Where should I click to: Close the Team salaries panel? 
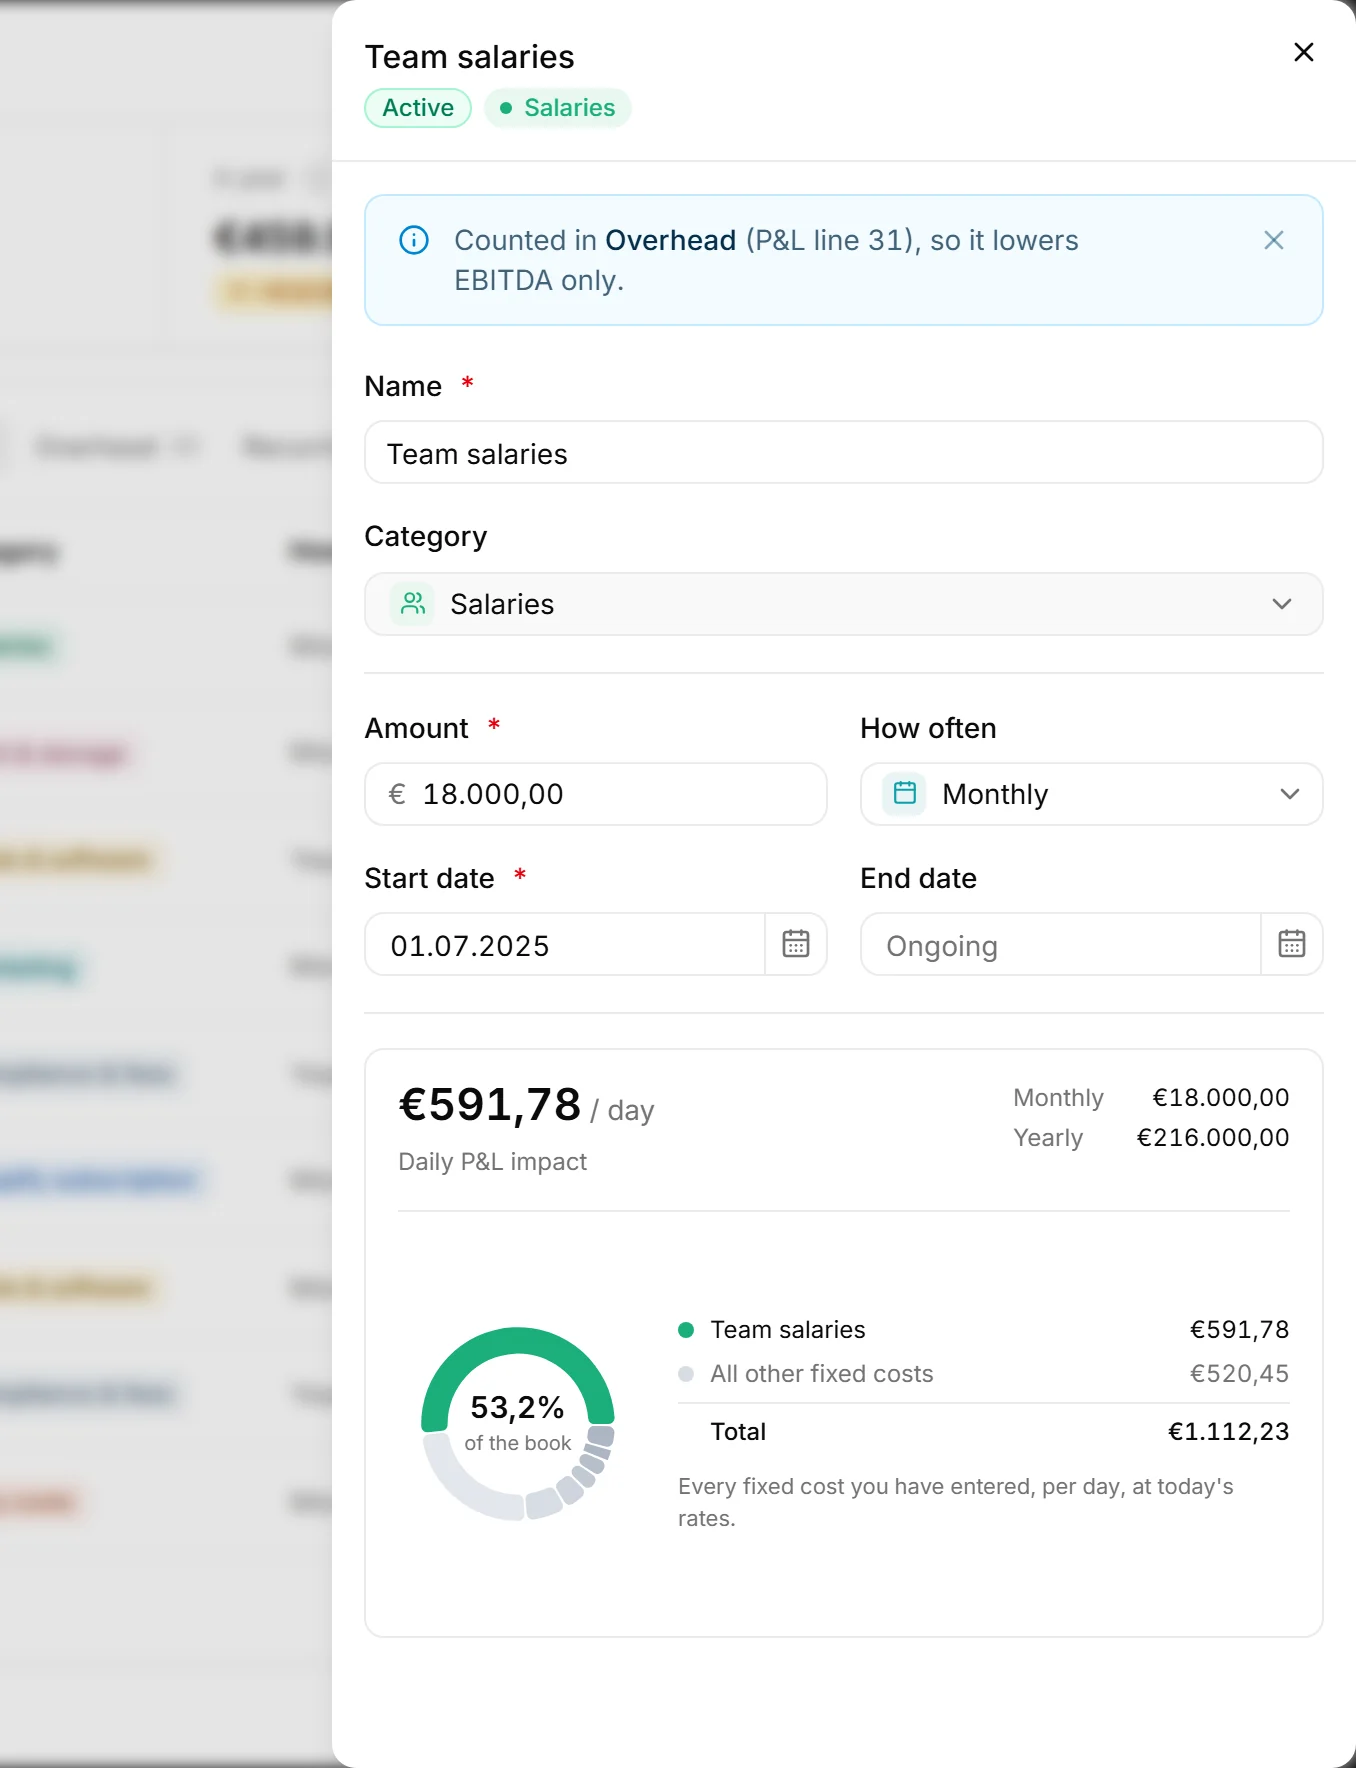1303,52
